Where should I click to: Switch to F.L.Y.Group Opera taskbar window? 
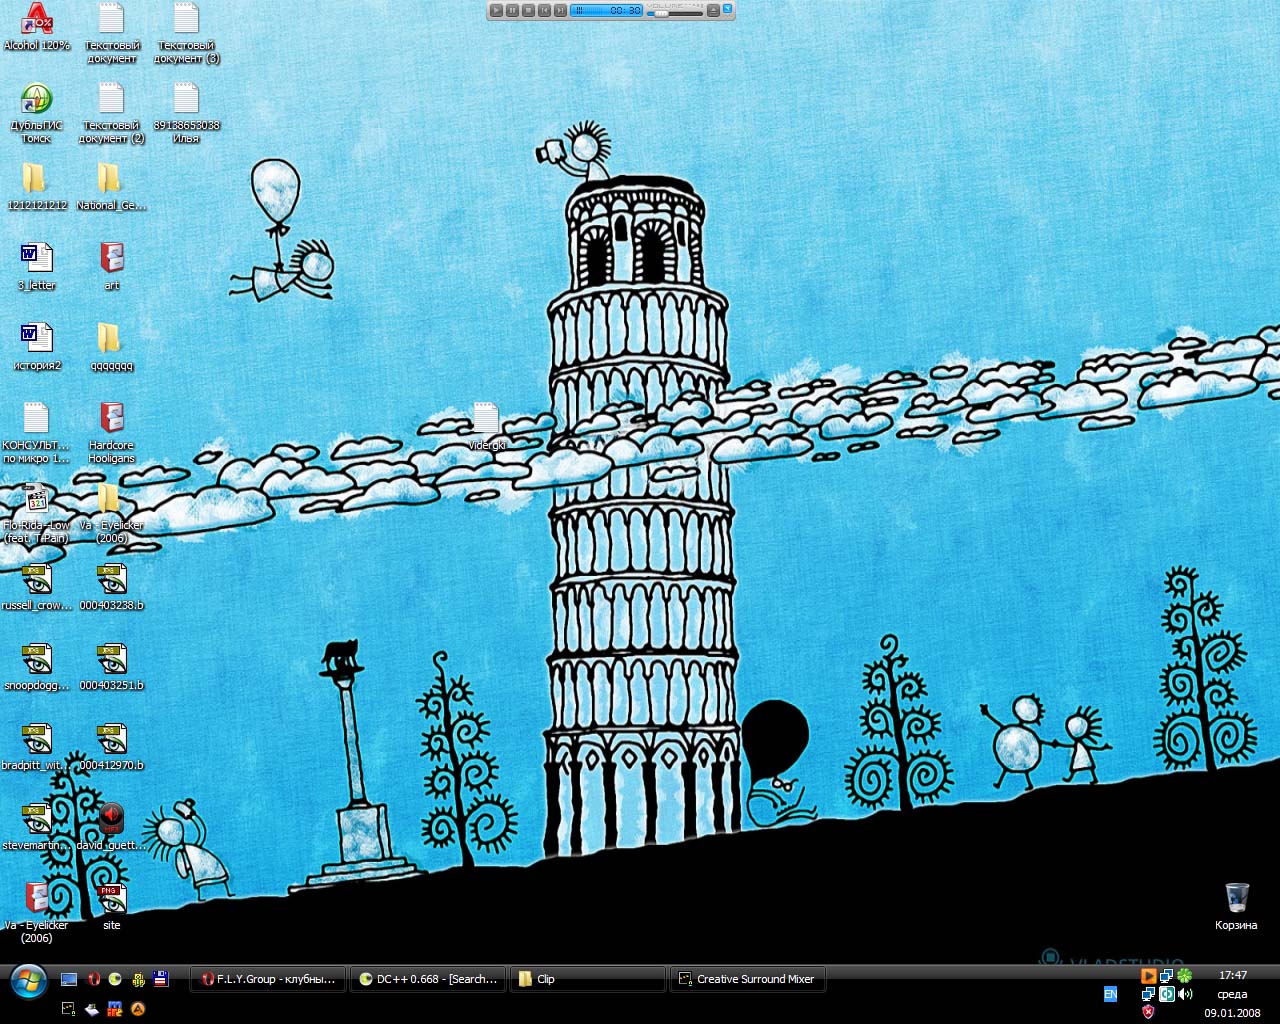click(x=269, y=979)
